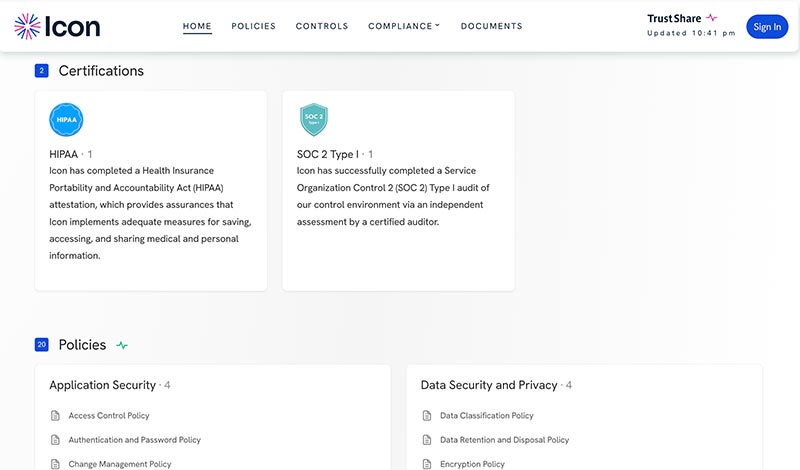Click the Sign In button

coord(767,27)
